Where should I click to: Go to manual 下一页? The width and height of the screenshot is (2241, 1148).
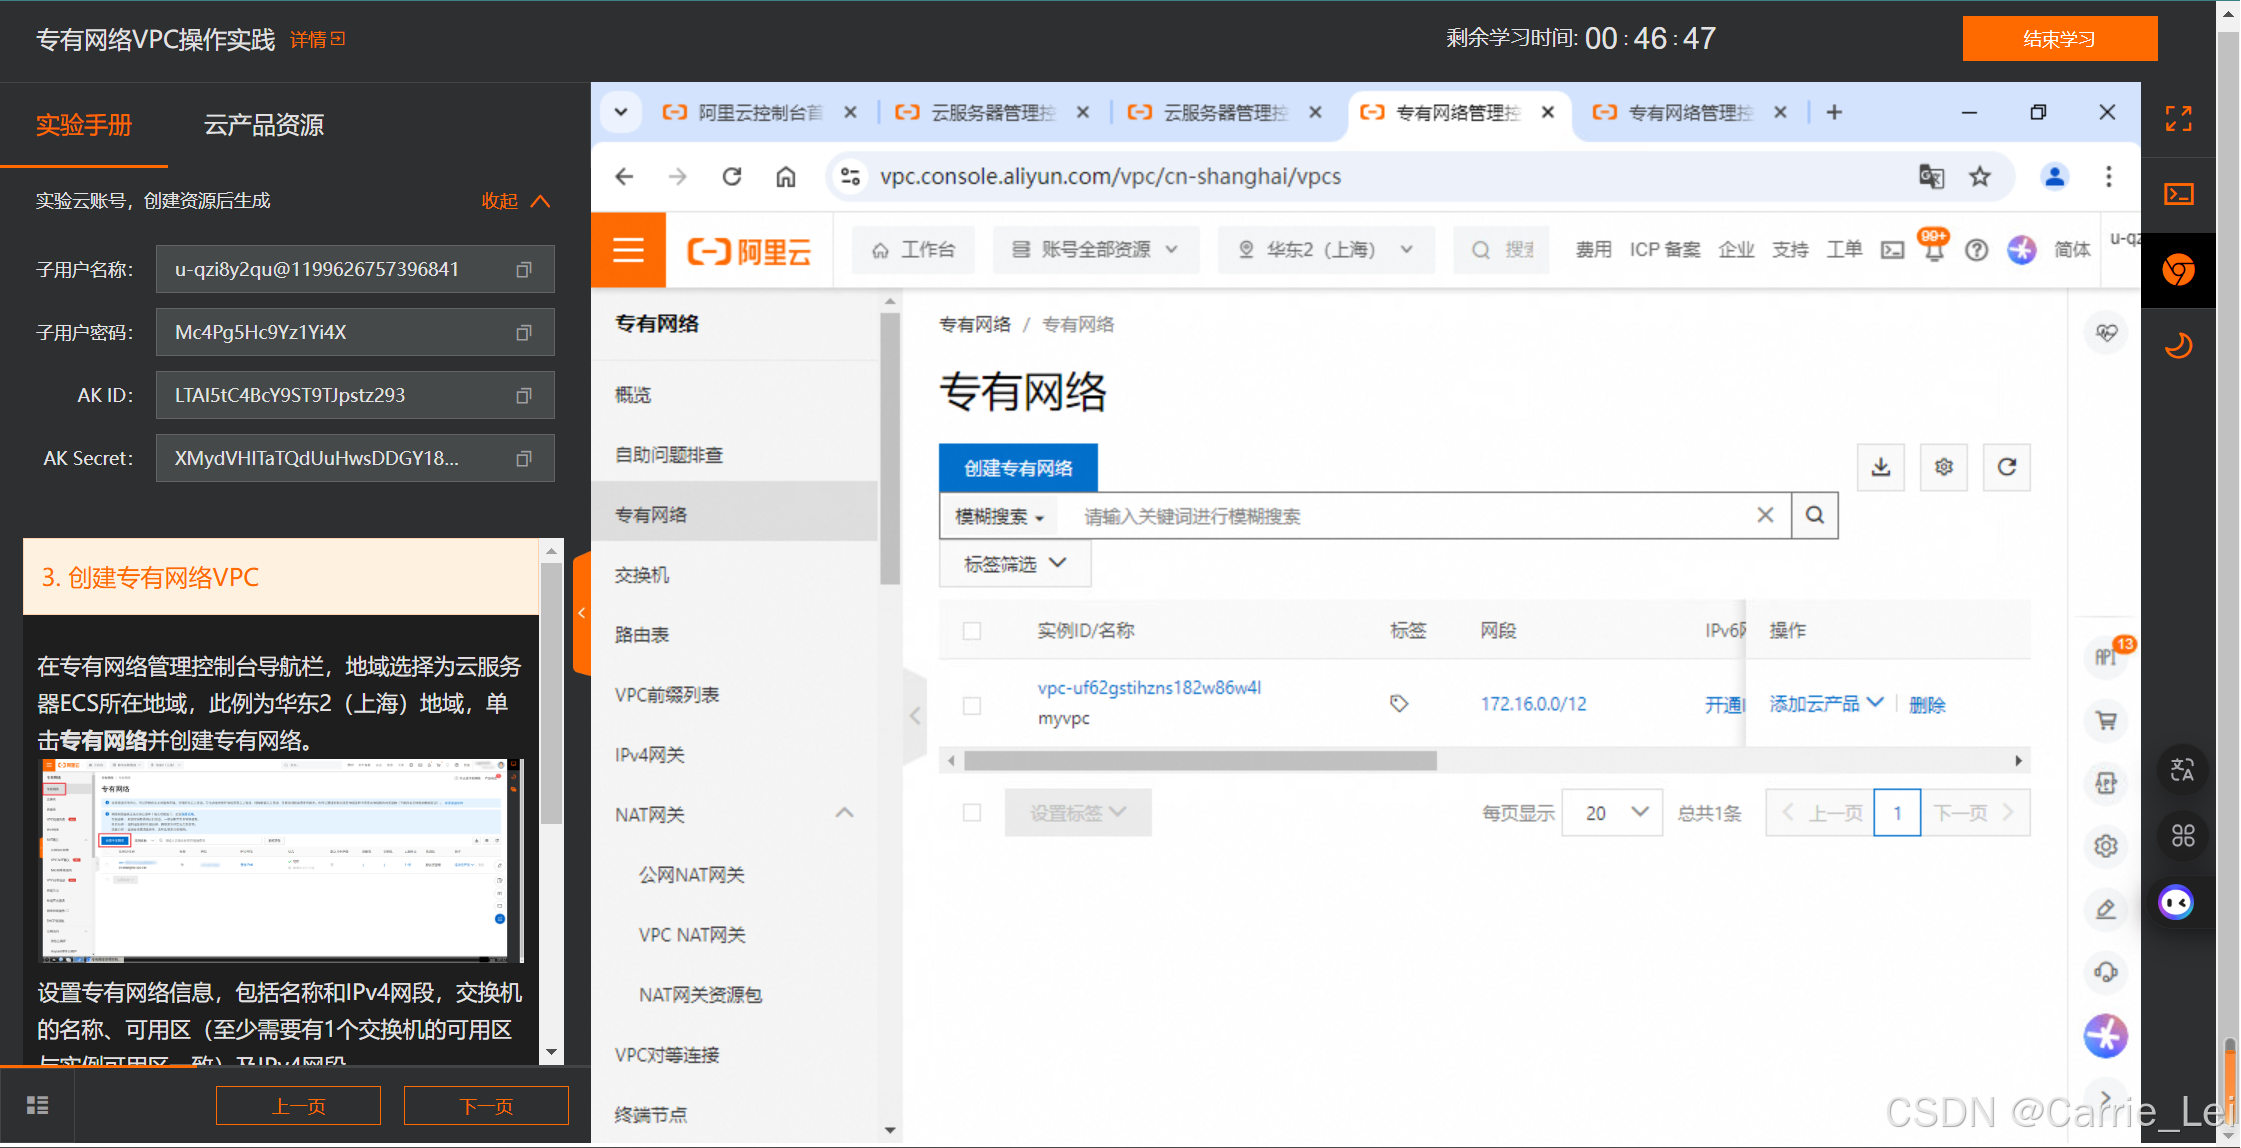point(486,1106)
